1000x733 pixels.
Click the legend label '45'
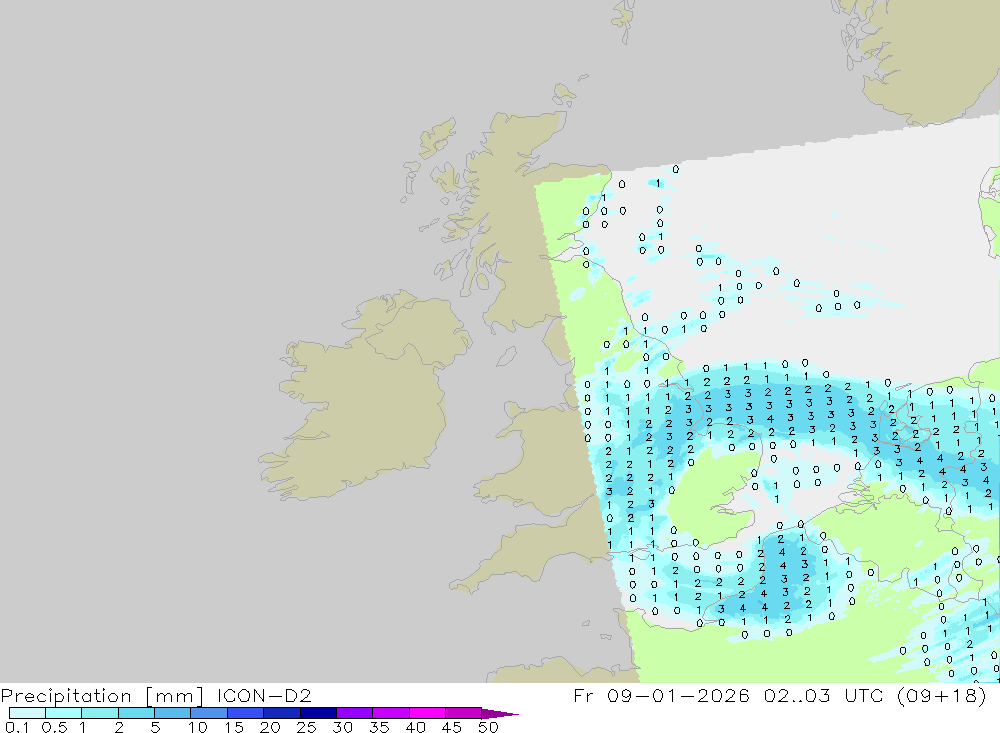[452, 727]
